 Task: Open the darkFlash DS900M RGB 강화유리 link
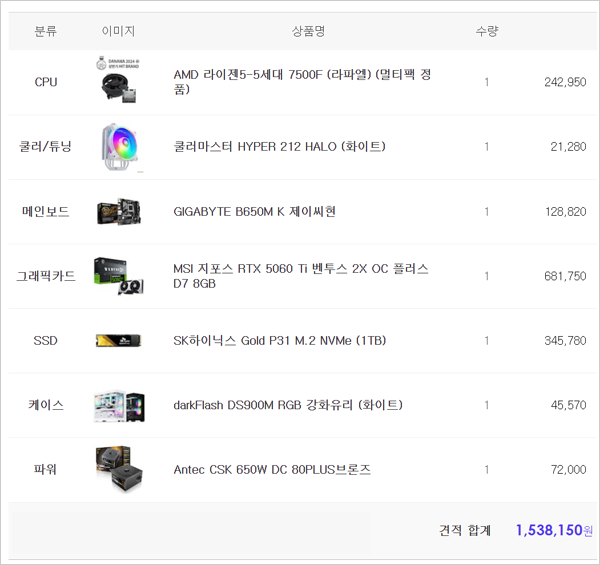tap(288, 405)
